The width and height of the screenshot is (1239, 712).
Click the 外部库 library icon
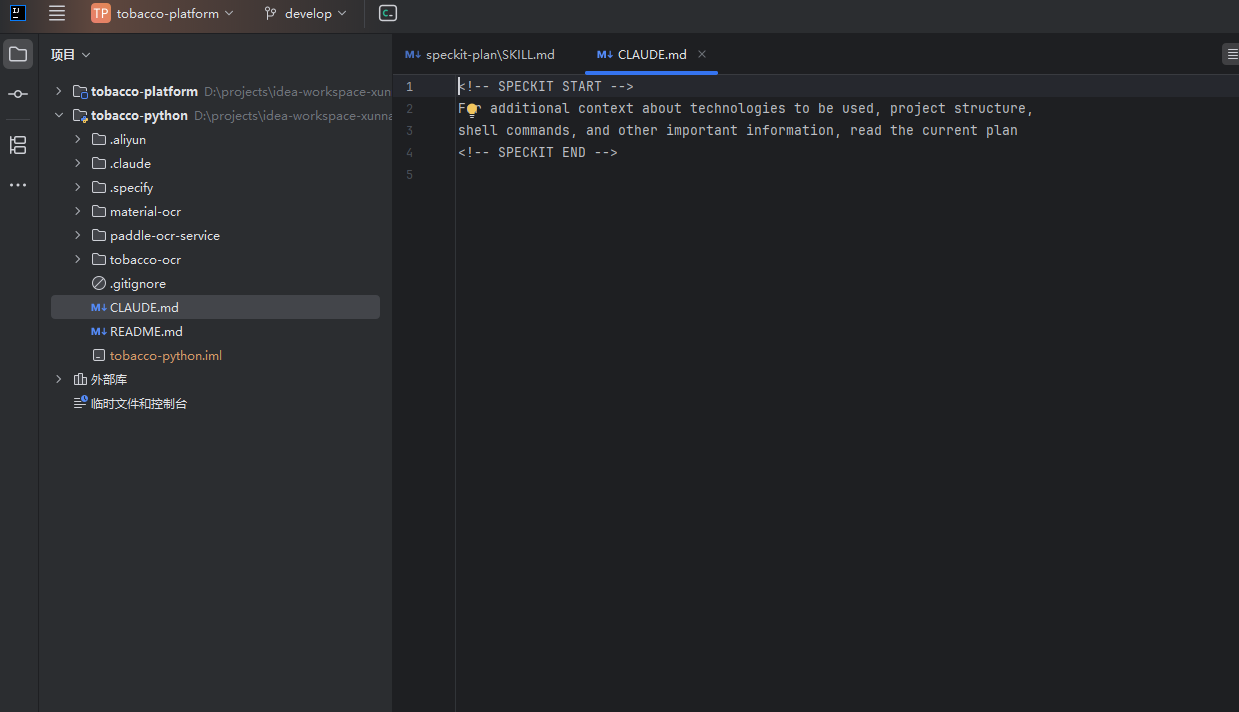click(x=80, y=379)
